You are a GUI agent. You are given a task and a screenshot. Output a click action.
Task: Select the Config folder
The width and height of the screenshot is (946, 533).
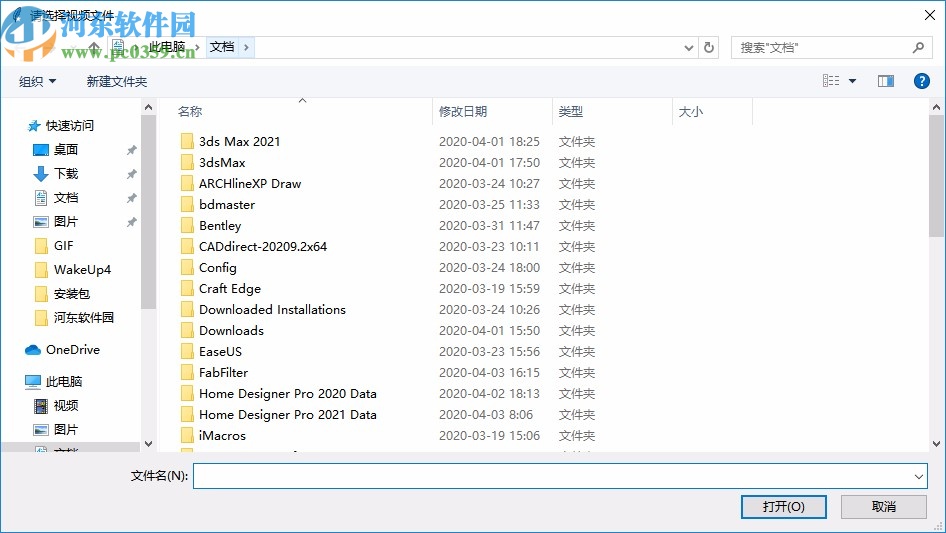pyautogui.click(x=218, y=267)
